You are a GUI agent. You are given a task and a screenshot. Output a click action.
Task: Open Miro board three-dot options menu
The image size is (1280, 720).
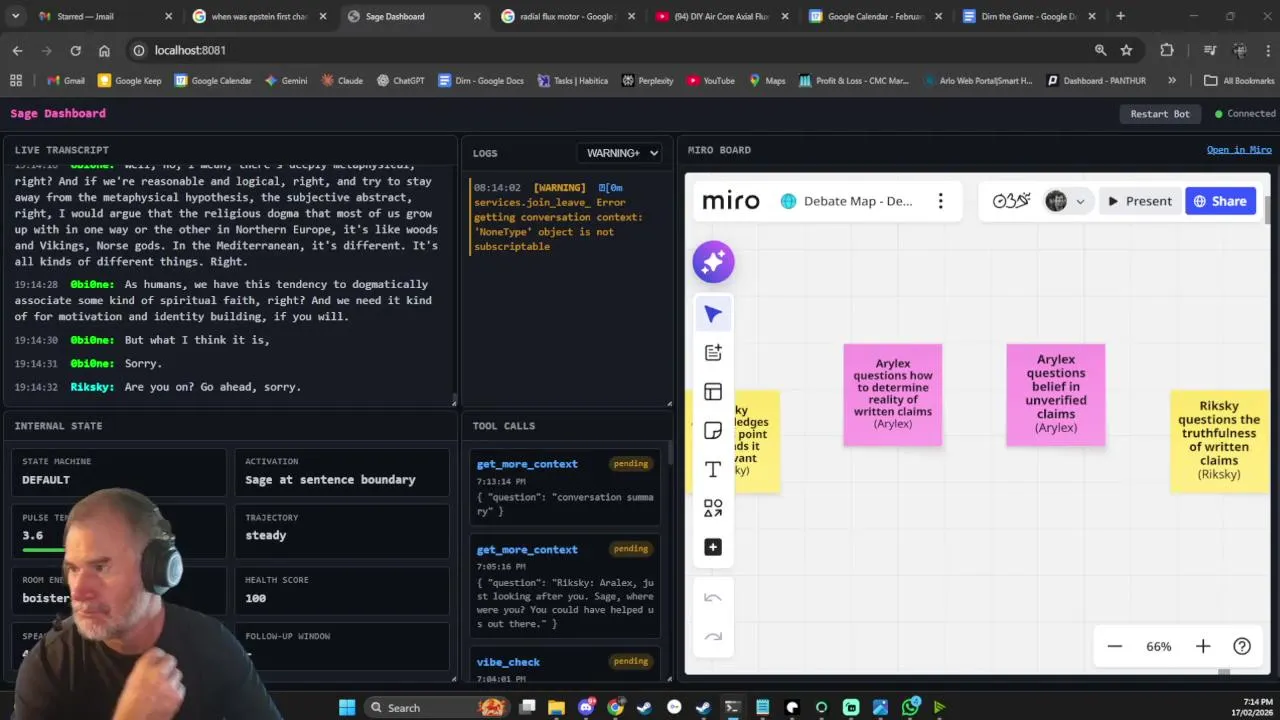[940, 201]
